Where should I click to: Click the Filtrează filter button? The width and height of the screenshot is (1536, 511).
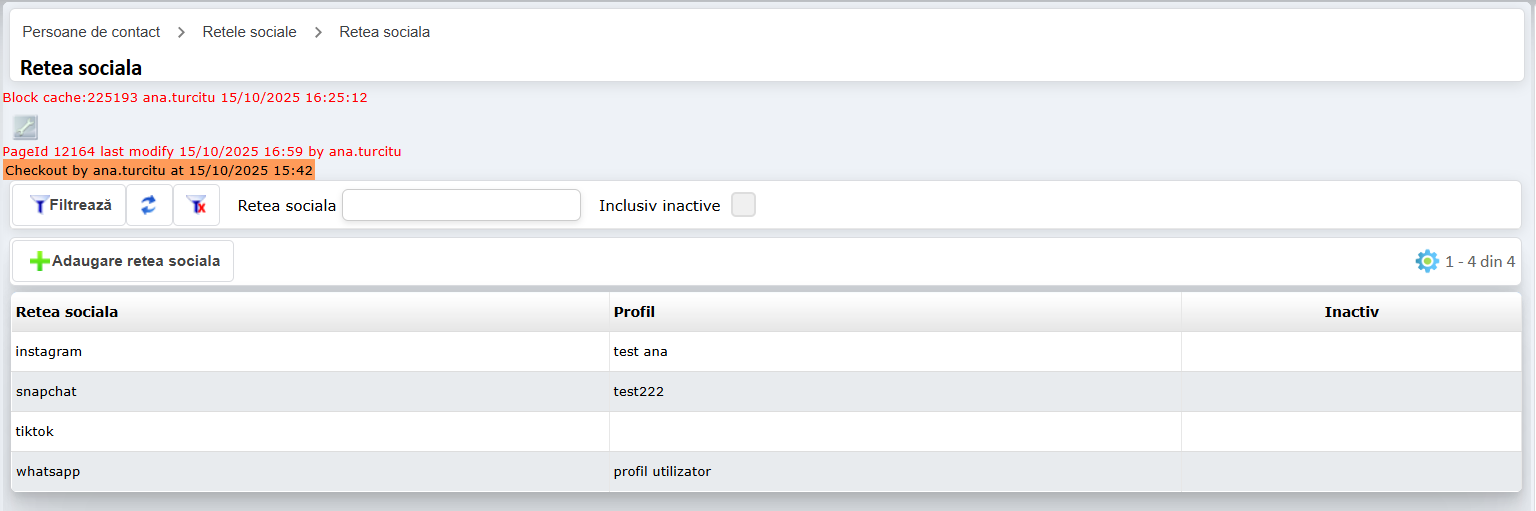pyautogui.click(x=69, y=205)
